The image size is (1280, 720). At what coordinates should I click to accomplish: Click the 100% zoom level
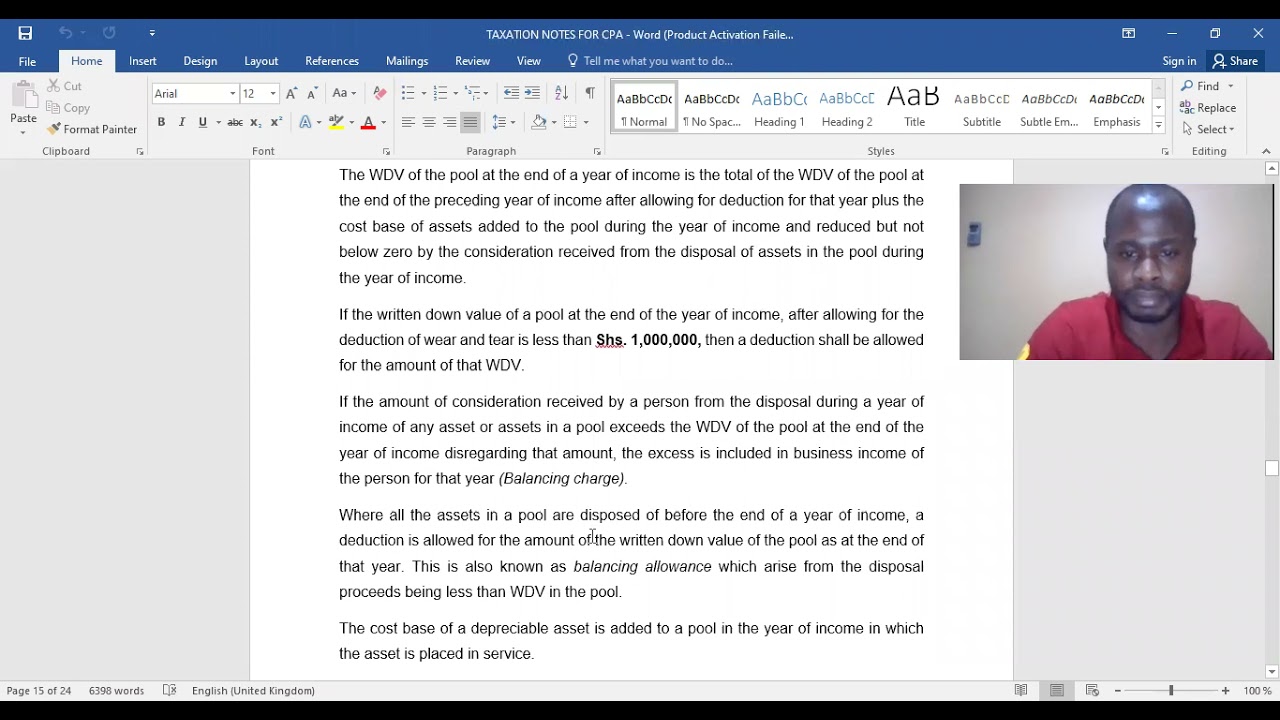click(1257, 690)
